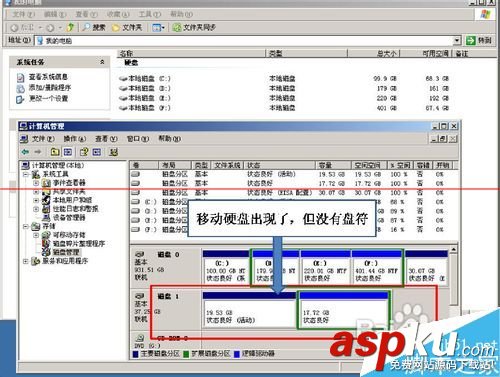500x377 pixels.
Task: Click the 转到 Go button
Action: pyautogui.click(x=479, y=41)
